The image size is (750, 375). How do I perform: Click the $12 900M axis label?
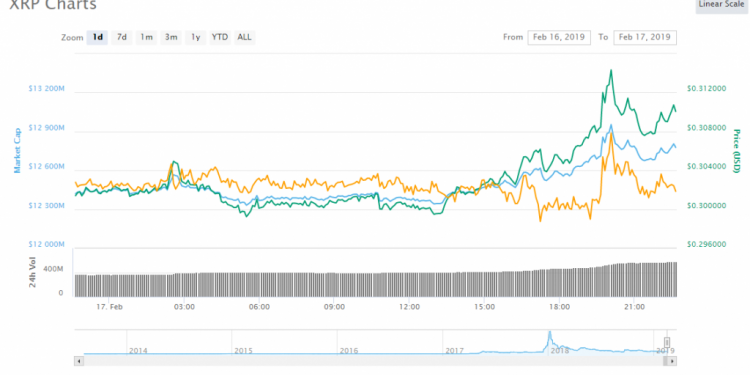tap(46, 128)
